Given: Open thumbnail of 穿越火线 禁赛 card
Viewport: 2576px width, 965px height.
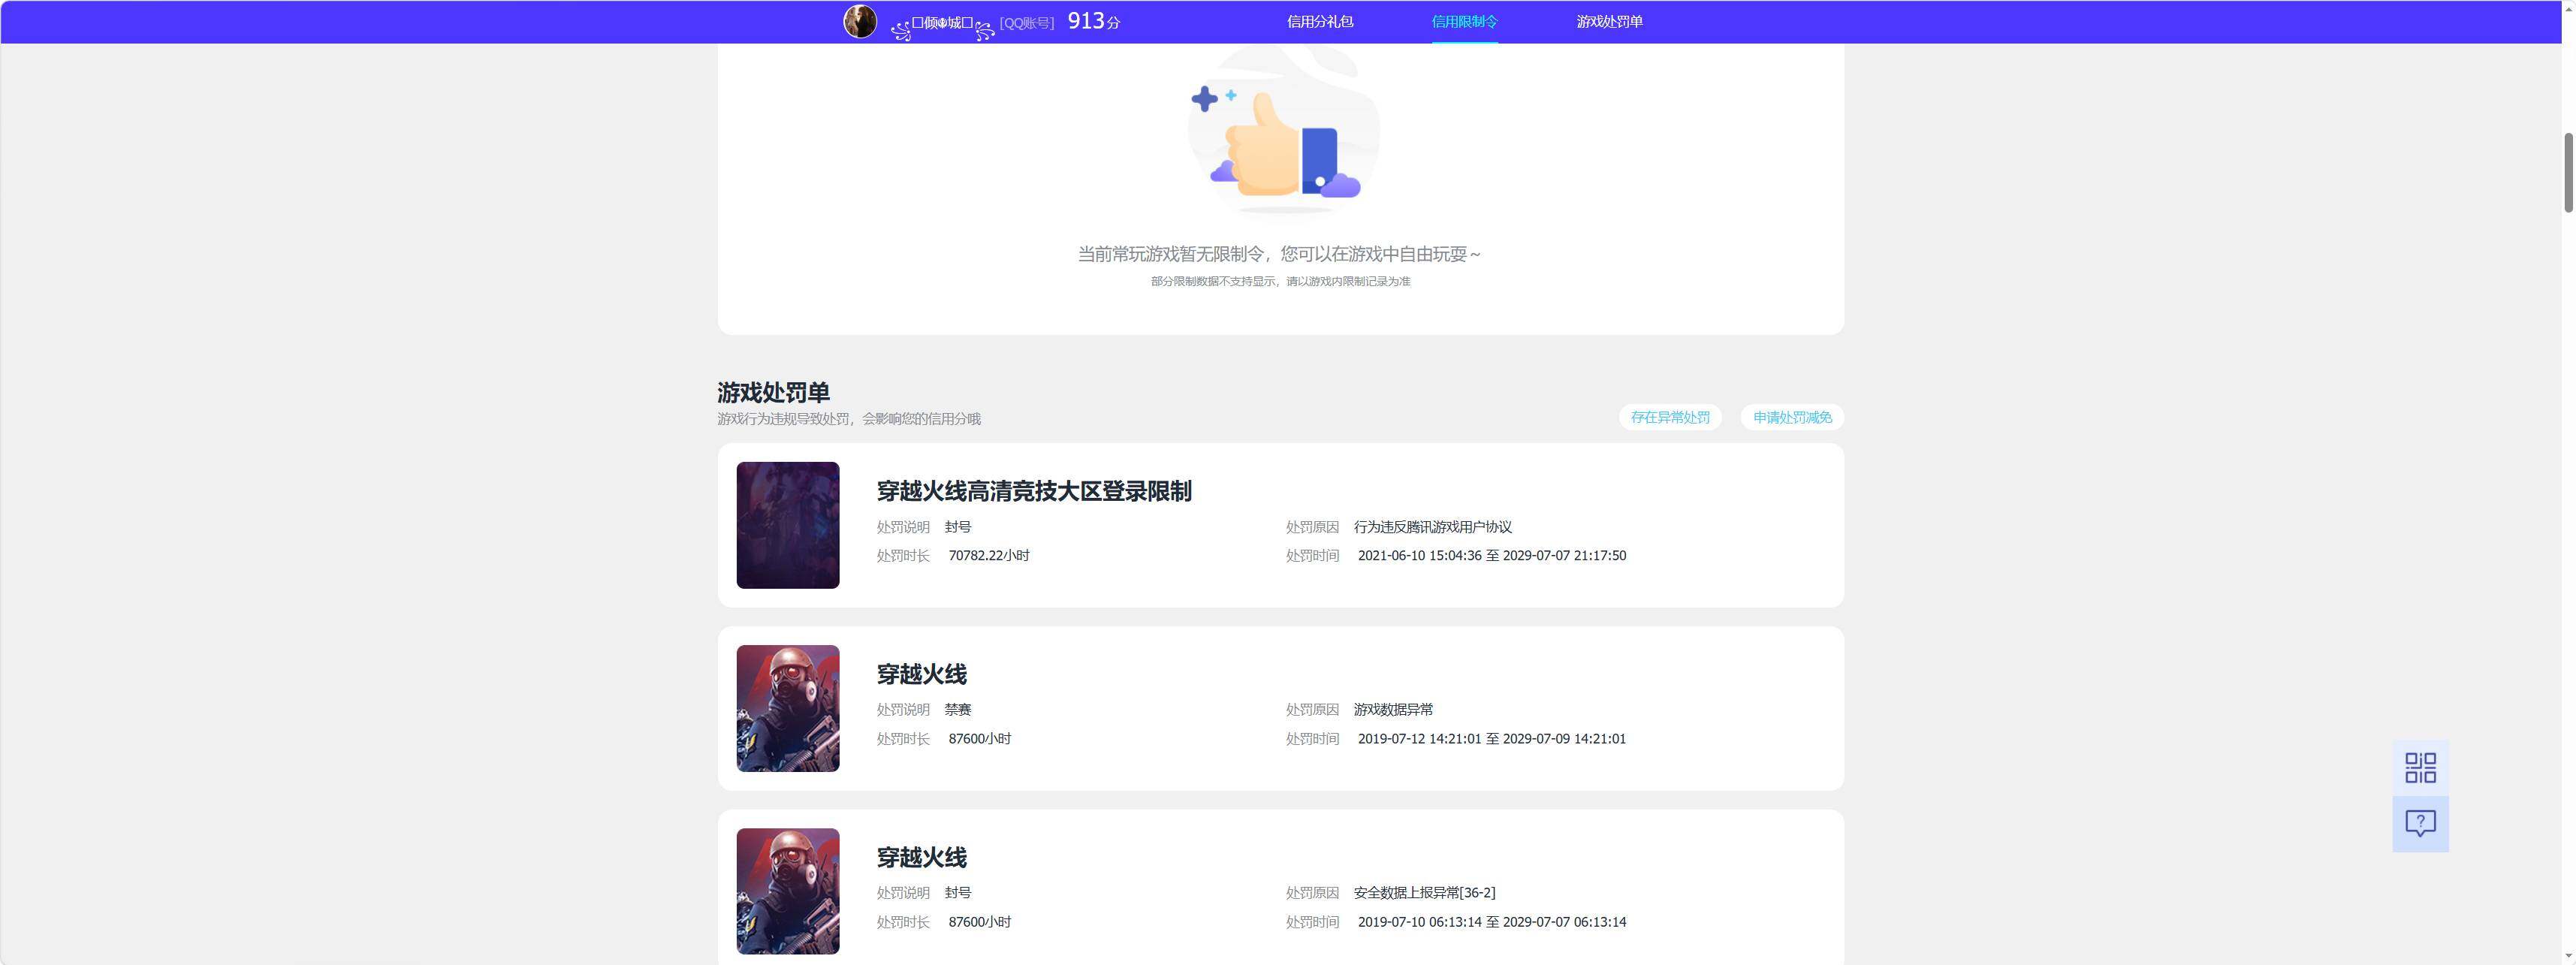Looking at the screenshot, I should click(788, 708).
